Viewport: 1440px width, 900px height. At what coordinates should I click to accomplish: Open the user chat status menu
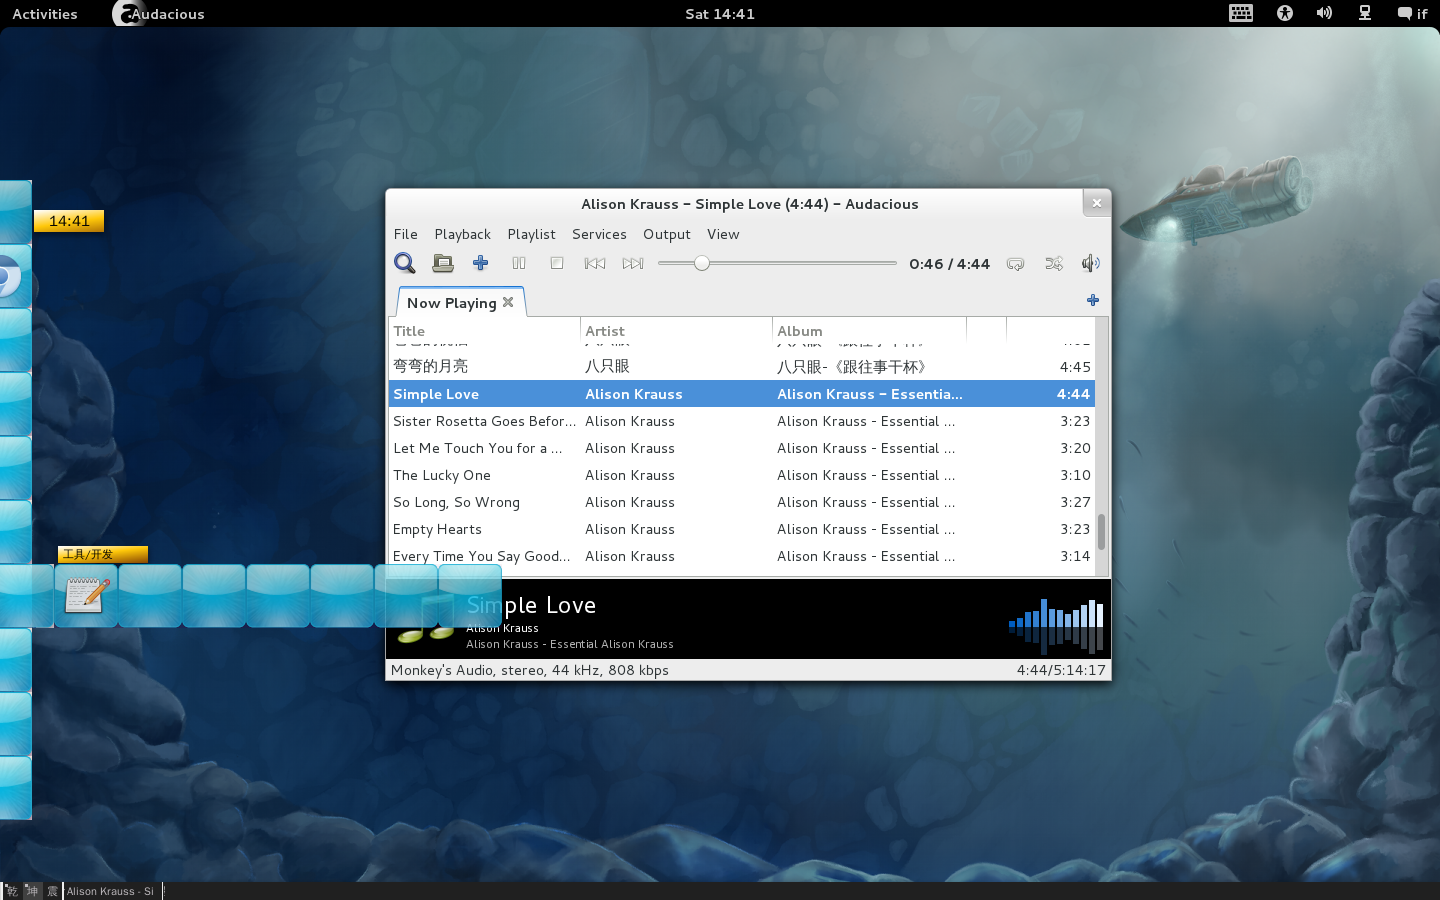(x=1412, y=14)
